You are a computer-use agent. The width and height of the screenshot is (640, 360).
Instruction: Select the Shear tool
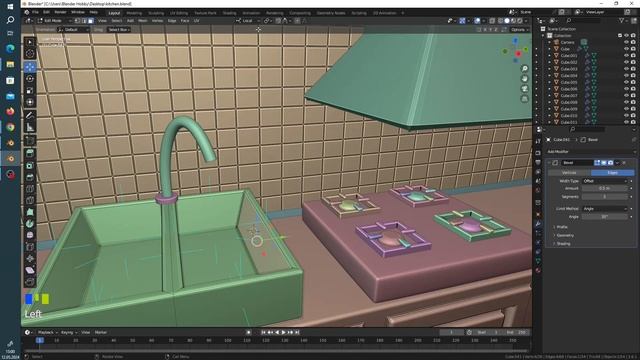(x=30, y=270)
